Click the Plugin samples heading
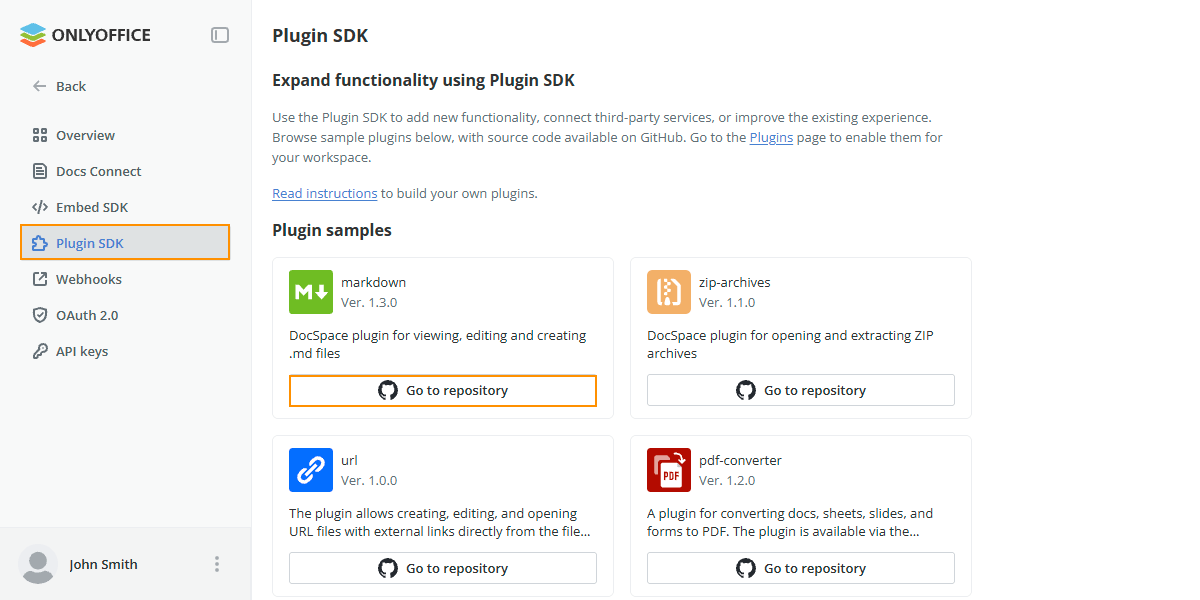 tap(332, 230)
